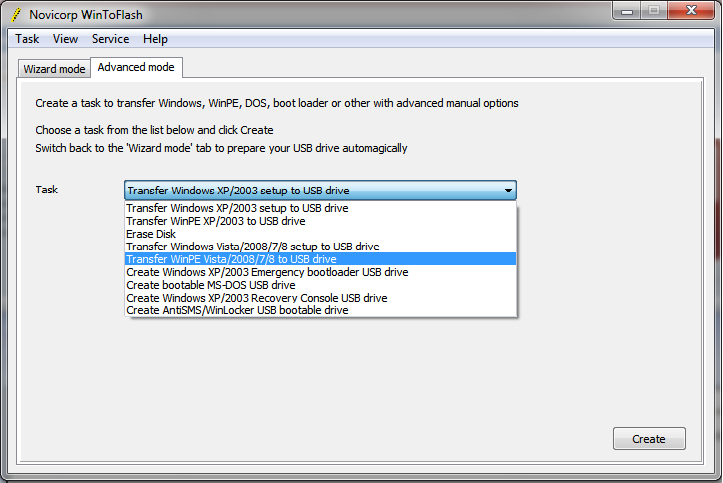This screenshot has width=723, height=483.
Task: Pick Create bootable MS-DOS USB drive
Action: [x=320, y=285]
